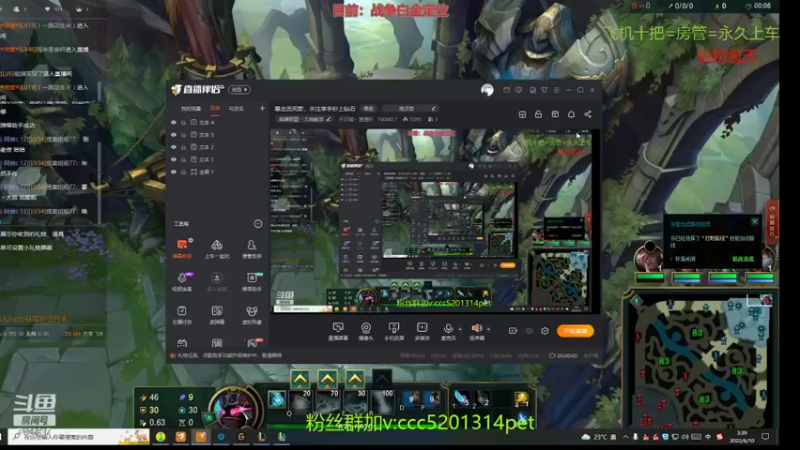Viewport: 800px width, 450px height.
Task: Collapse the 工具箱 toolbox panel
Action: (258, 223)
